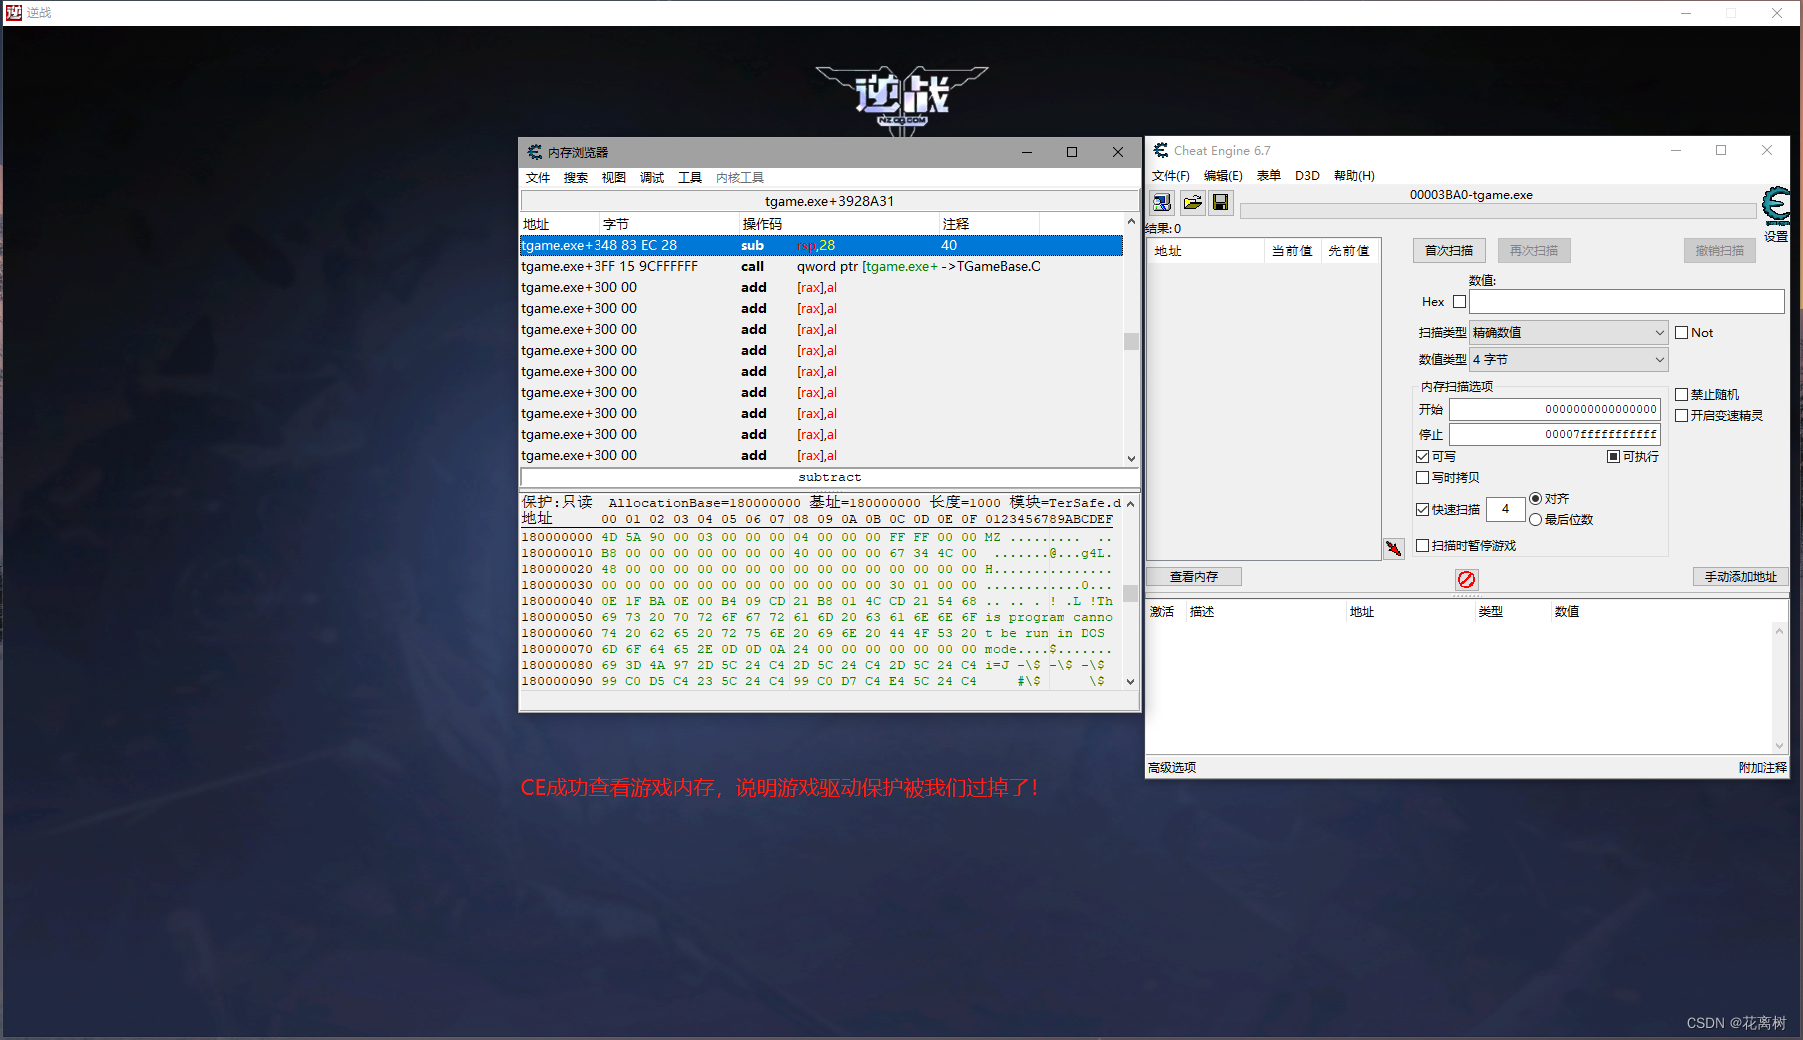Image resolution: width=1803 pixels, height=1040 pixels.
Task: Click the 再次扫描 button
Action: 1534,251
